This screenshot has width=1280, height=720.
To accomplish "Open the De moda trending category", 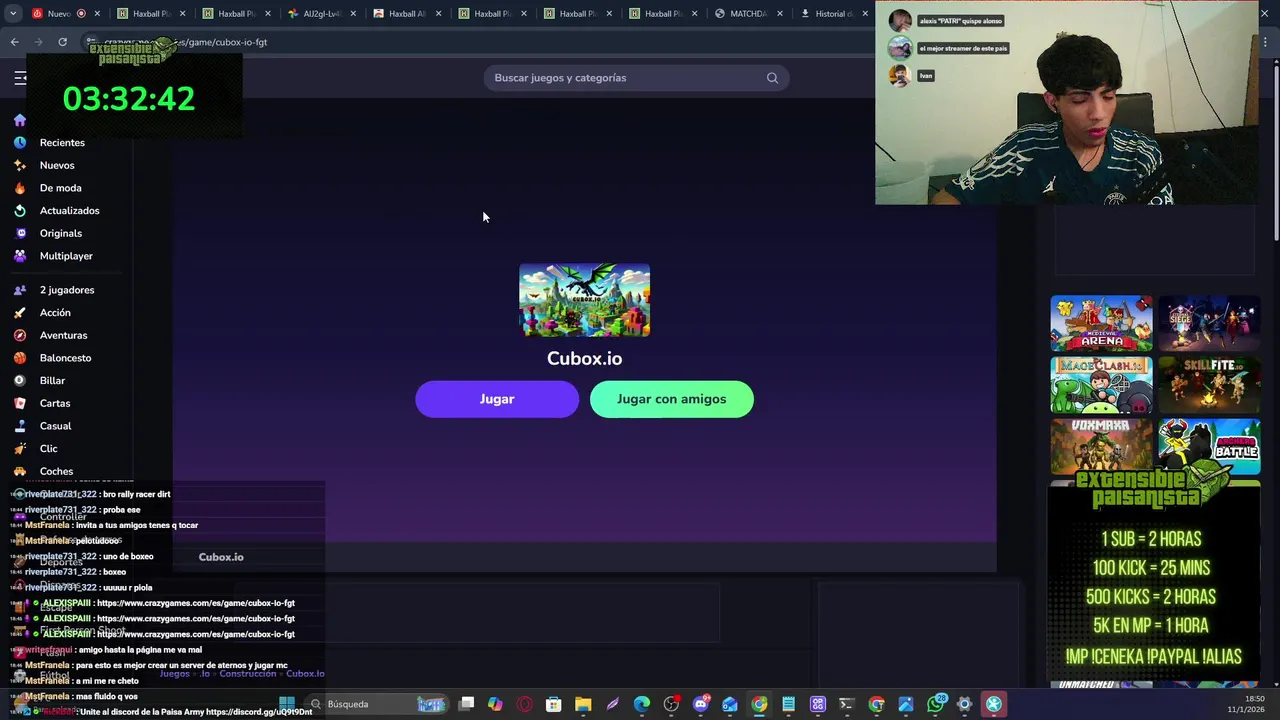I will click(x=60, y=188).
